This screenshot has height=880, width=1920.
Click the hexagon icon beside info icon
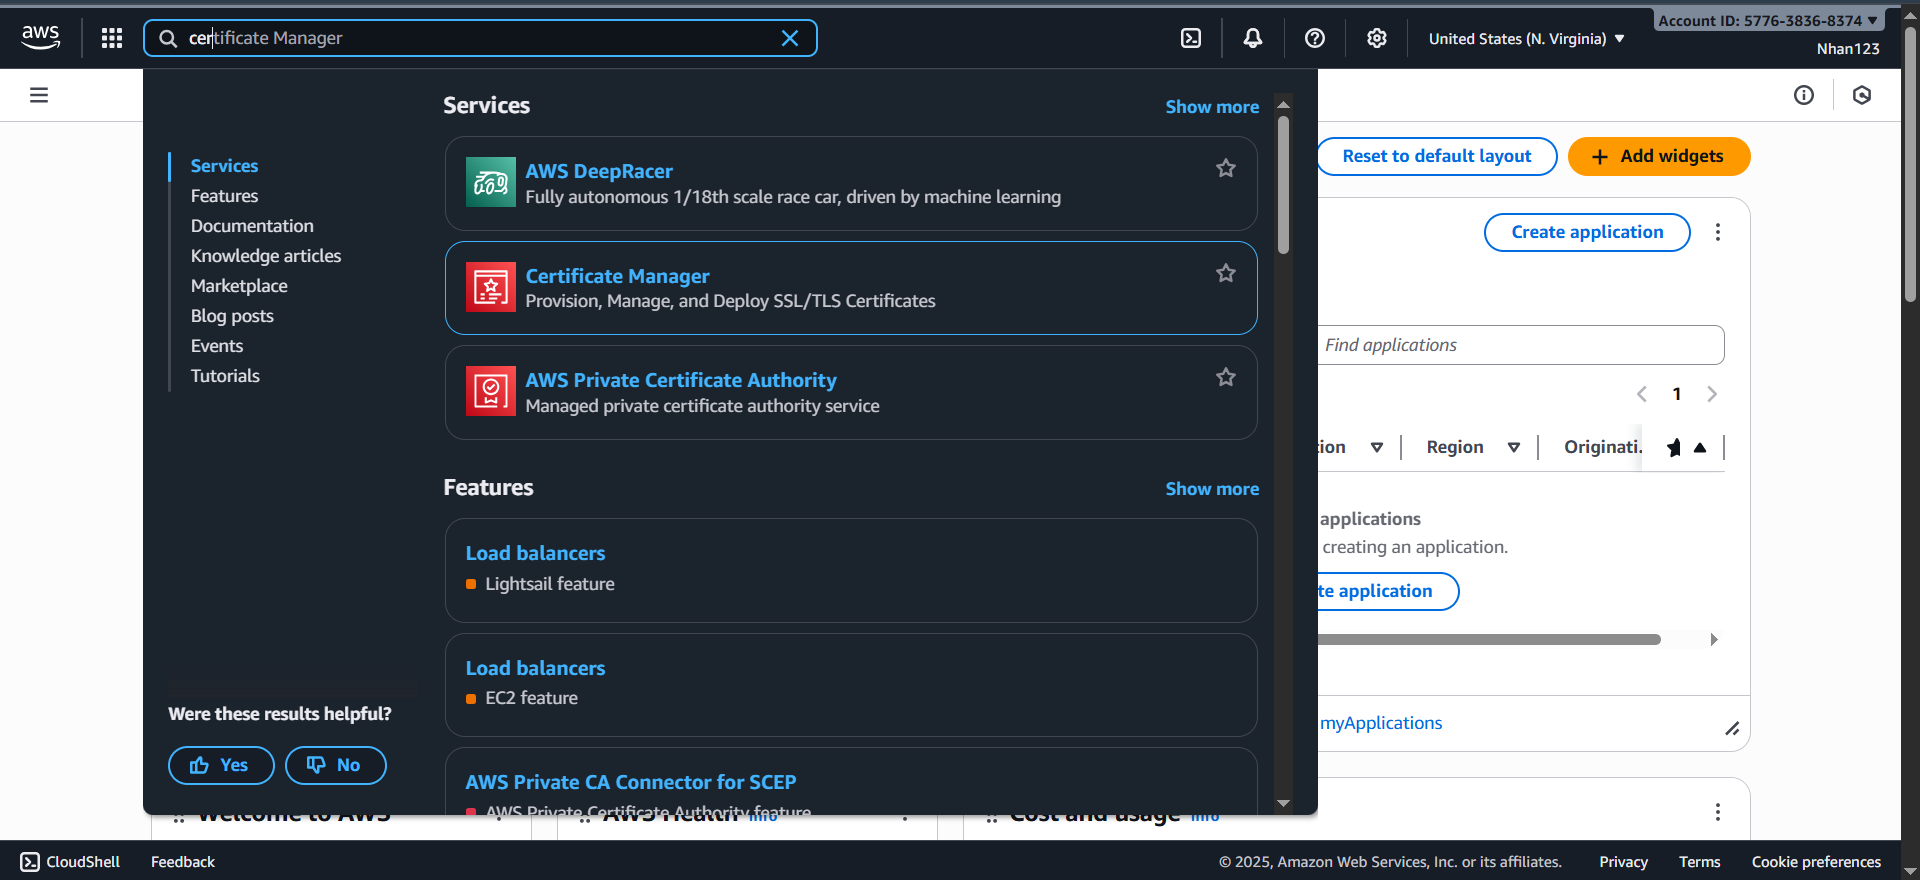click(x=1862, y=95)
